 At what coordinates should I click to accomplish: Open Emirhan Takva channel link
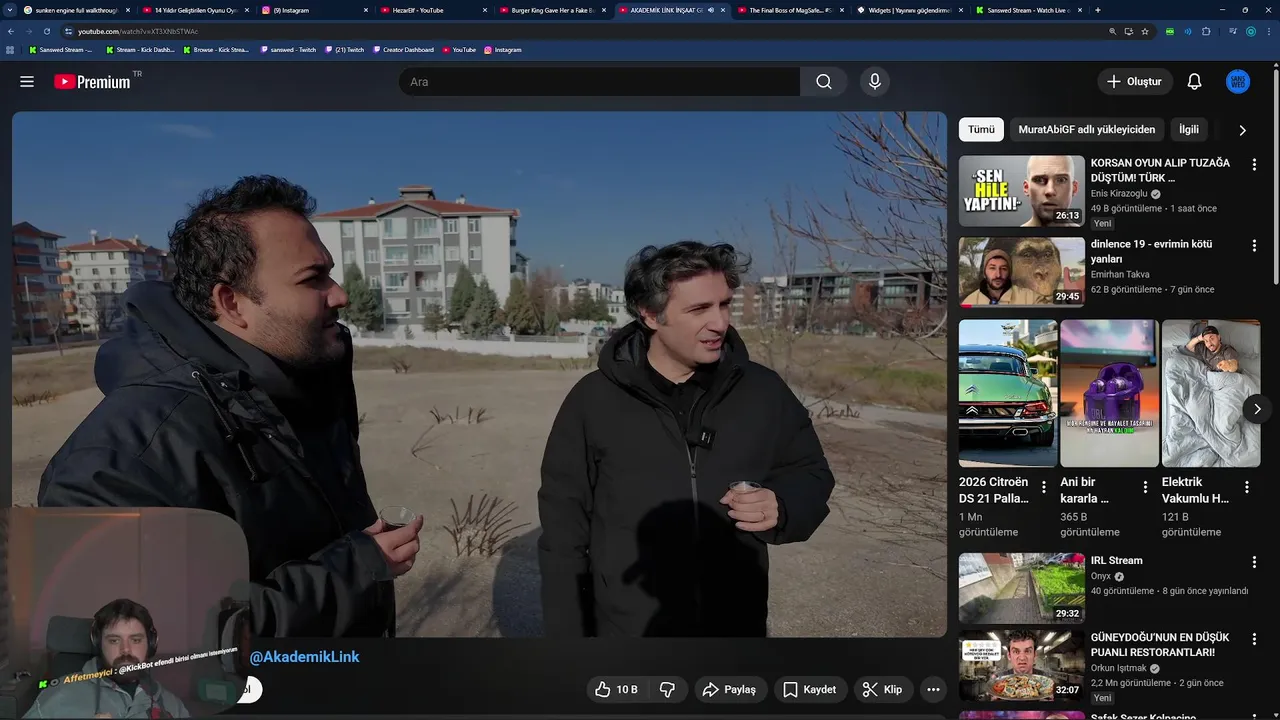click(x=1120, y=274)
